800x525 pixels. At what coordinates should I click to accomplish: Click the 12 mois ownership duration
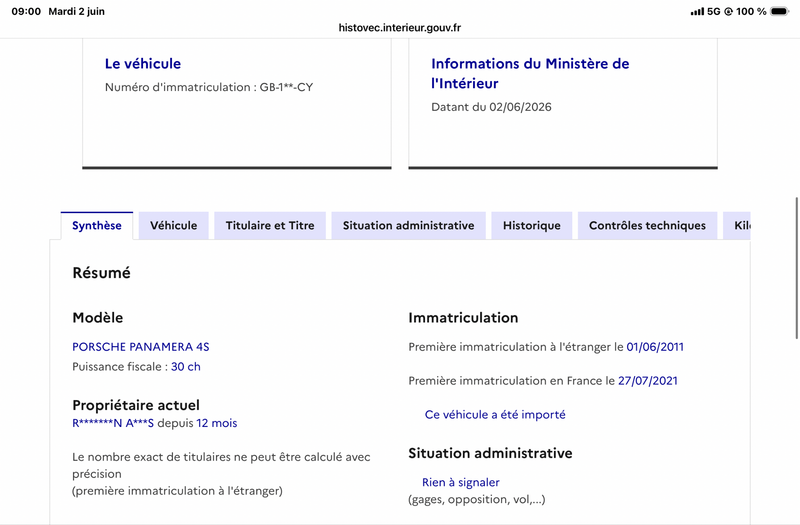(217, 423)
